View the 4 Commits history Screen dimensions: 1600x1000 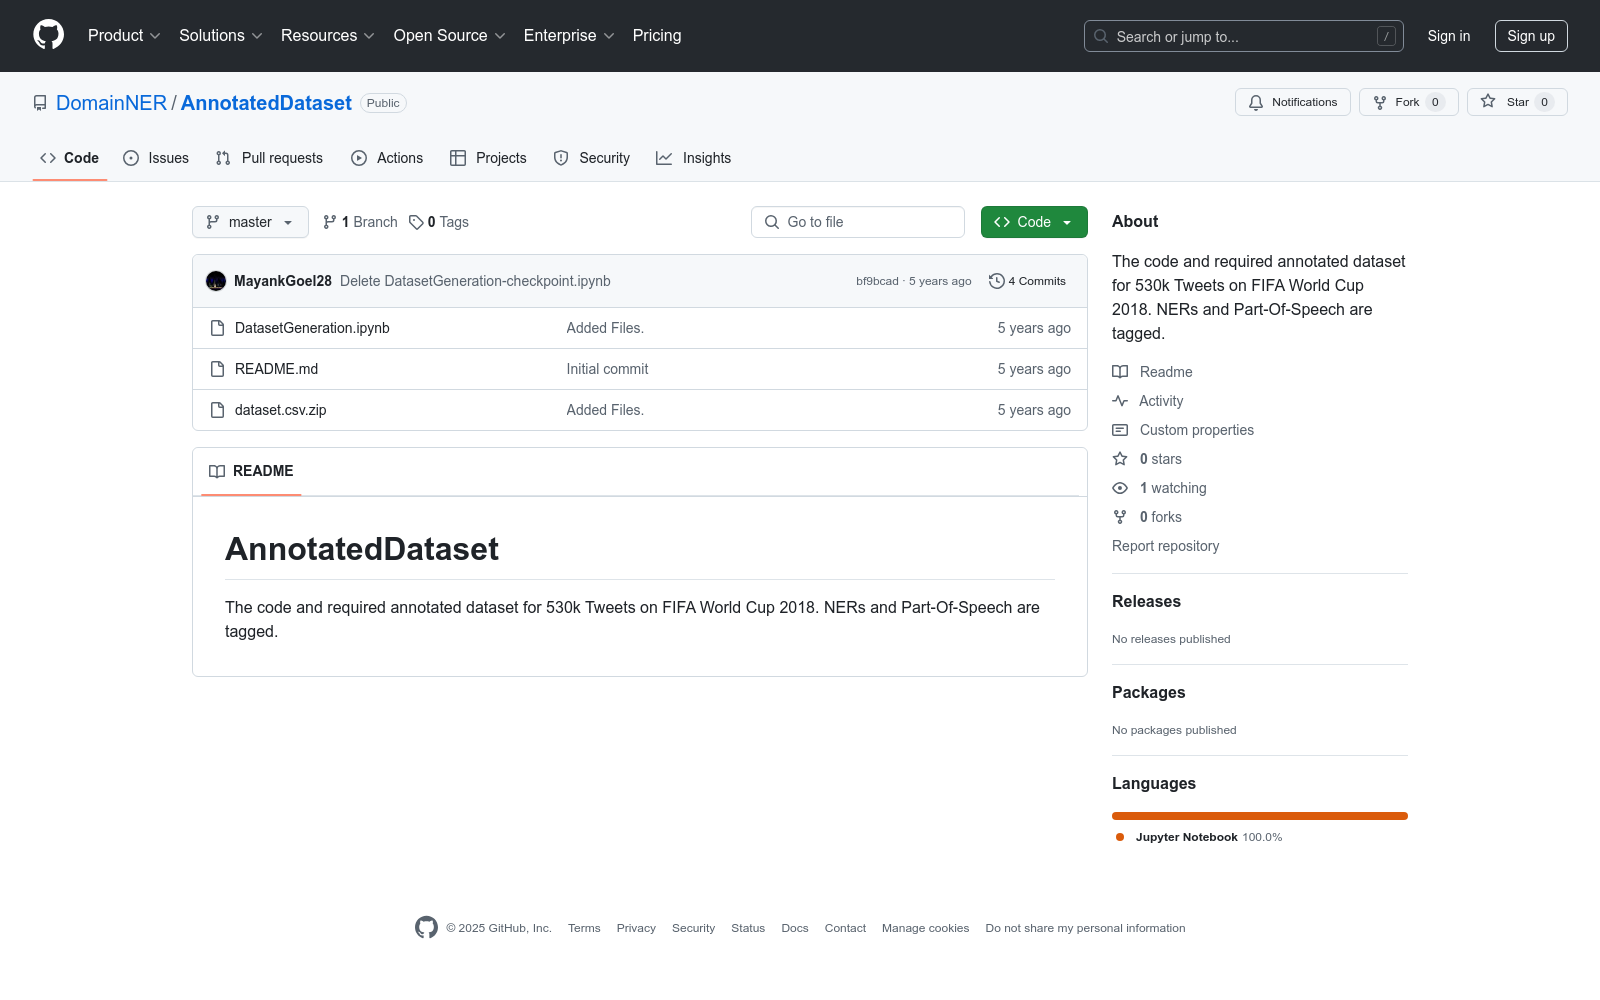1027,281
